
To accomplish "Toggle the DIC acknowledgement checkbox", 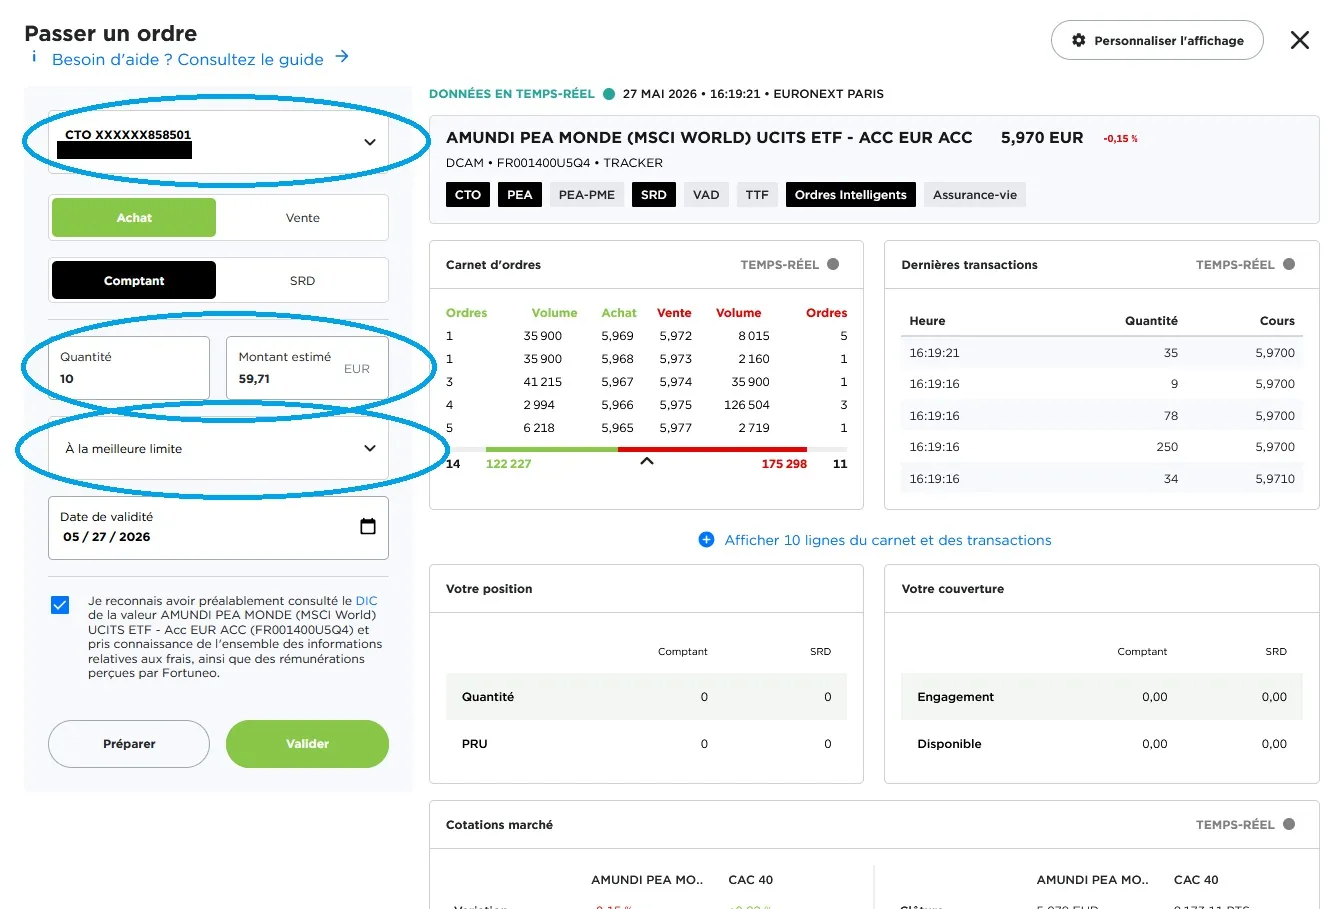I will pos(60,605).
